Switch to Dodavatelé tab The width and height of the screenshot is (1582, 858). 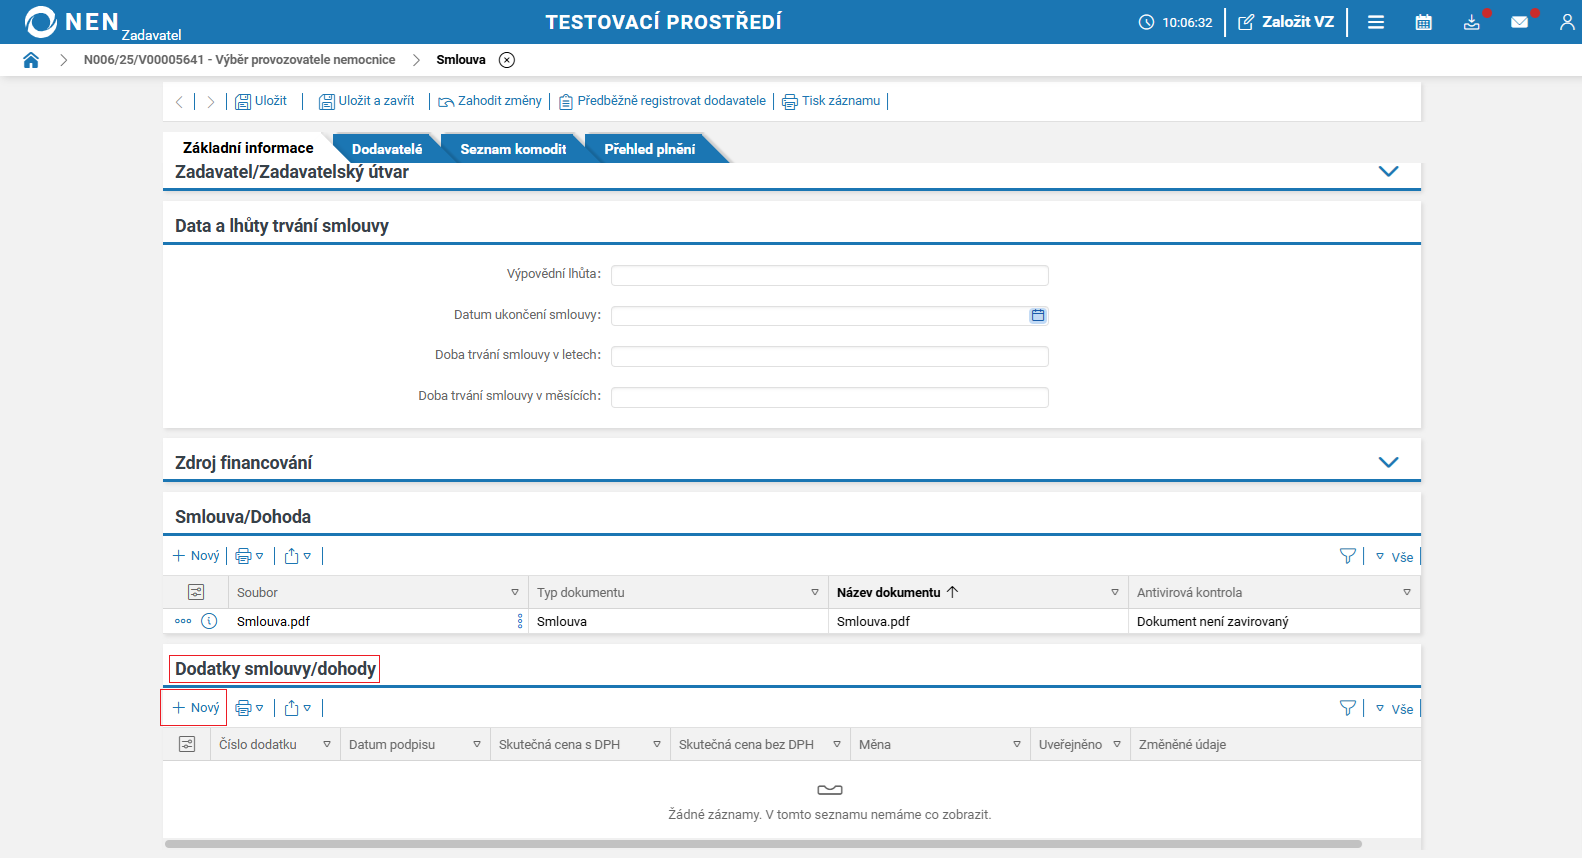tap(387, 149)
